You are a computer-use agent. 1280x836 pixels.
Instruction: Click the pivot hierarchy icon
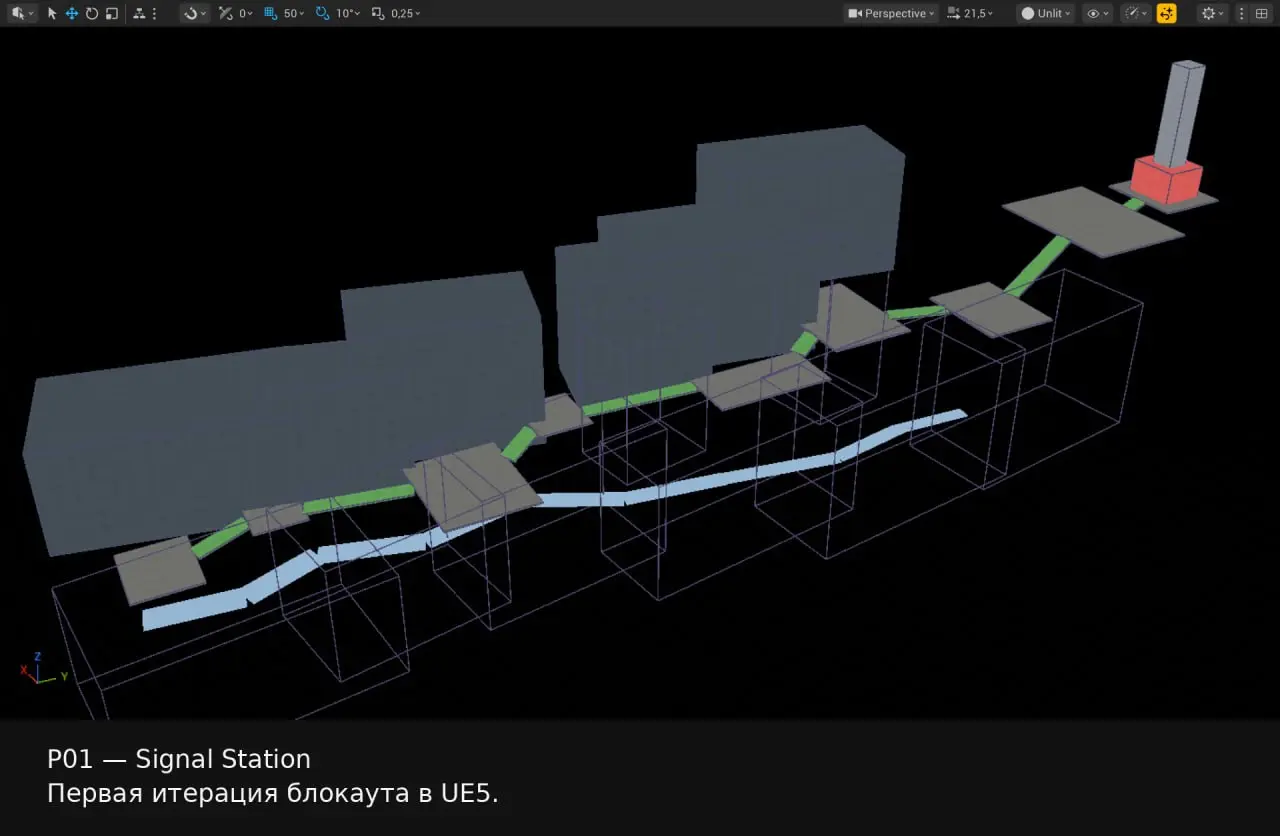pyautogui.click(x=139, y=14)
